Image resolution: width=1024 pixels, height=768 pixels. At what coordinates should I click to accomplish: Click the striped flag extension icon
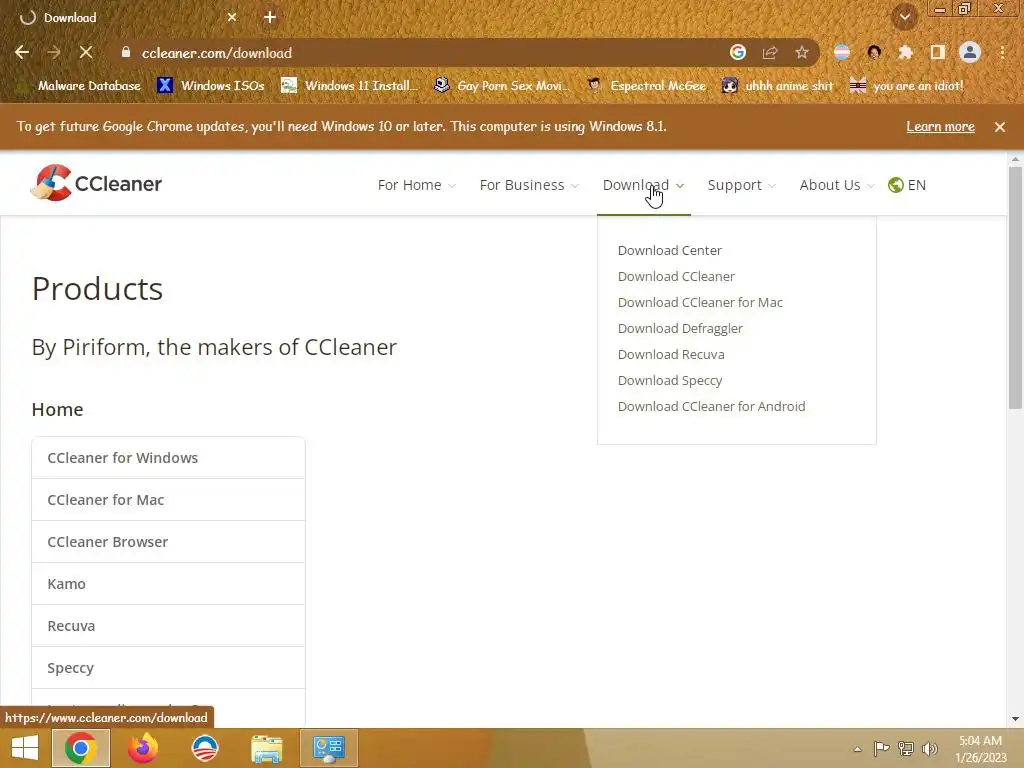coord(842,53)
